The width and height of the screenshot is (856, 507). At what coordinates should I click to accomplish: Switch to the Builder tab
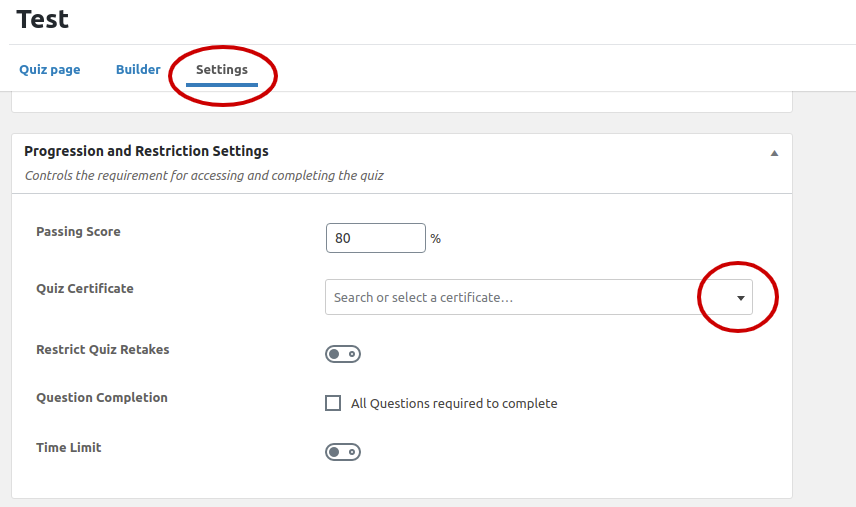(x=138, y=69)
